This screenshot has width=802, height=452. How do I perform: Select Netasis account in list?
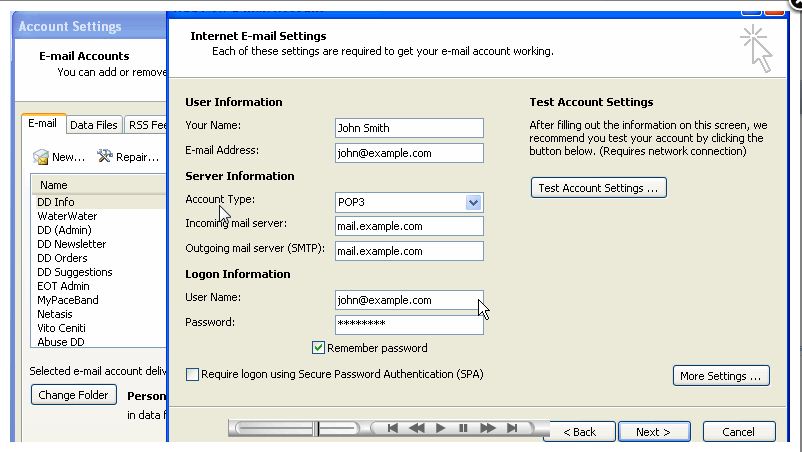pos(99,314)
